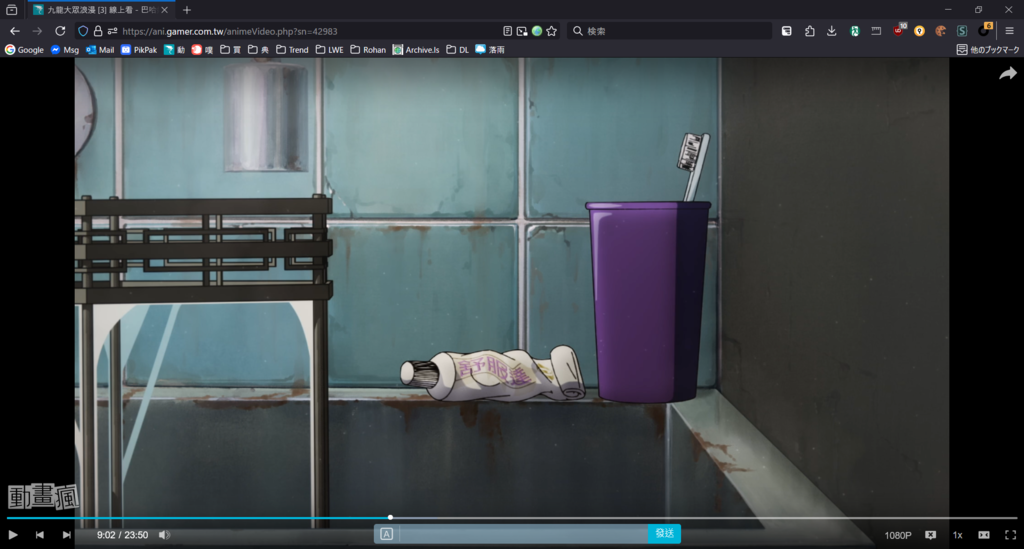Bookmark this page with star icon
This screenshot has height=549, width=1024.
[x=552, y=31]
